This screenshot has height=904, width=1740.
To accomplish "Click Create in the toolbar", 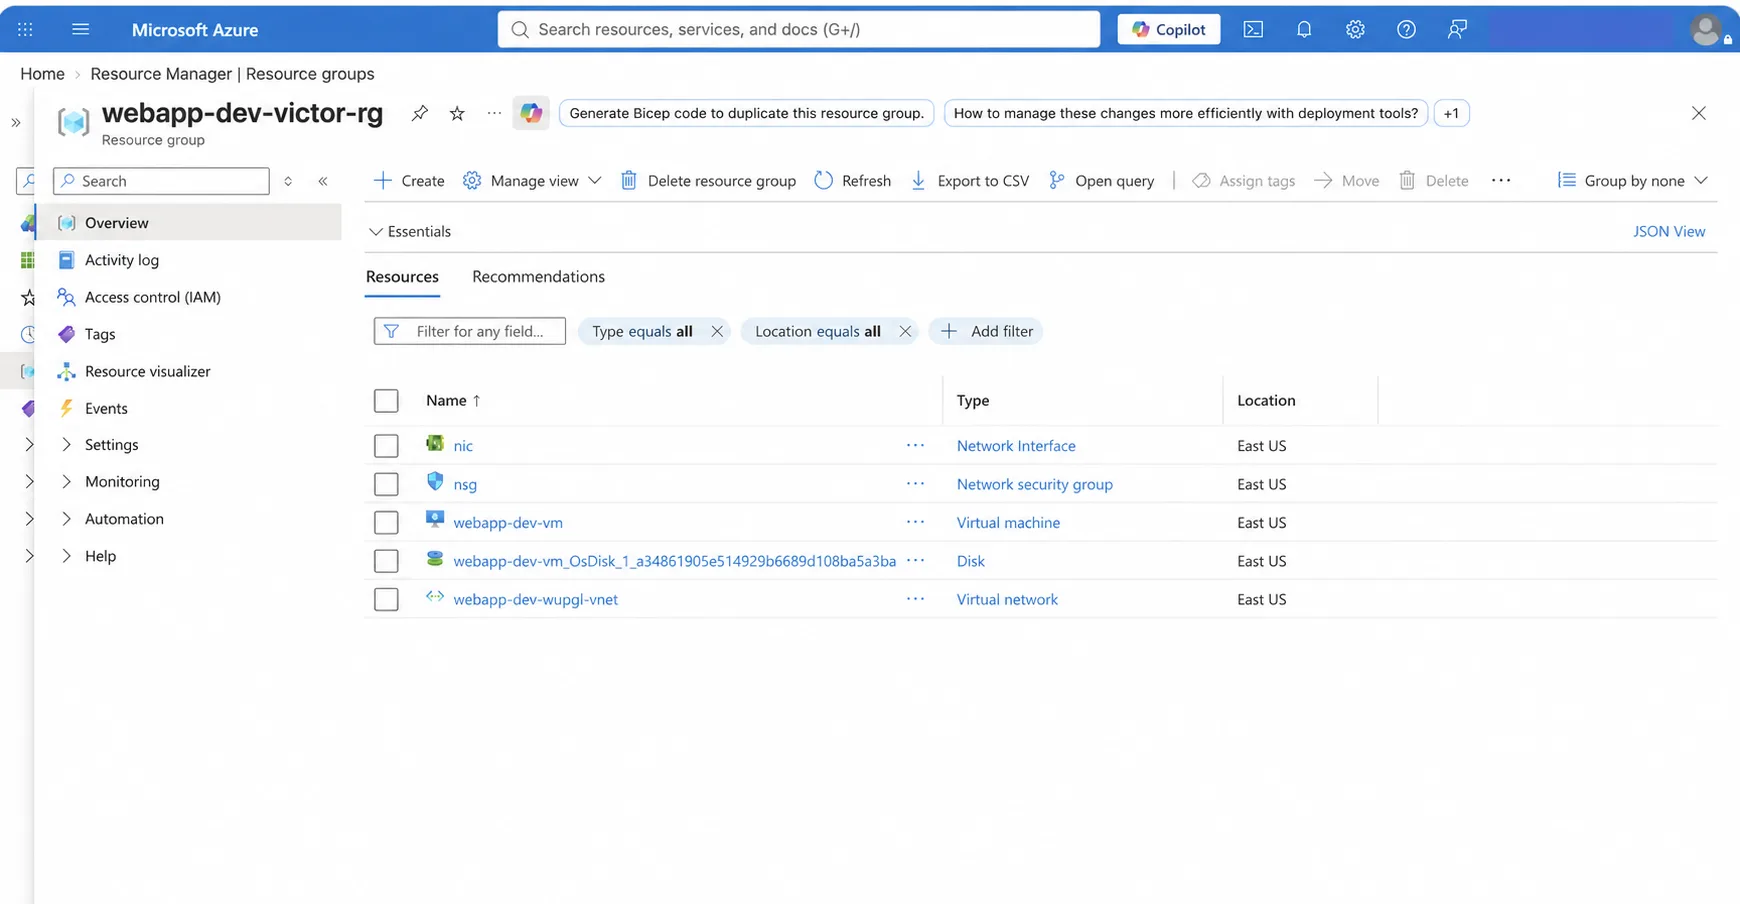I will click(x=409, y=181).
